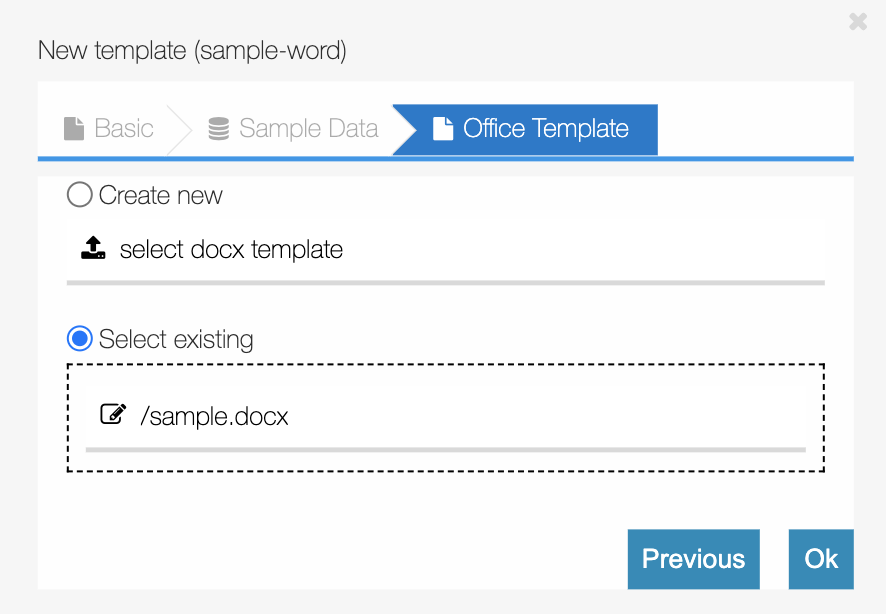Click the edit pencil icon beside /sample.docx

(113, 412)
